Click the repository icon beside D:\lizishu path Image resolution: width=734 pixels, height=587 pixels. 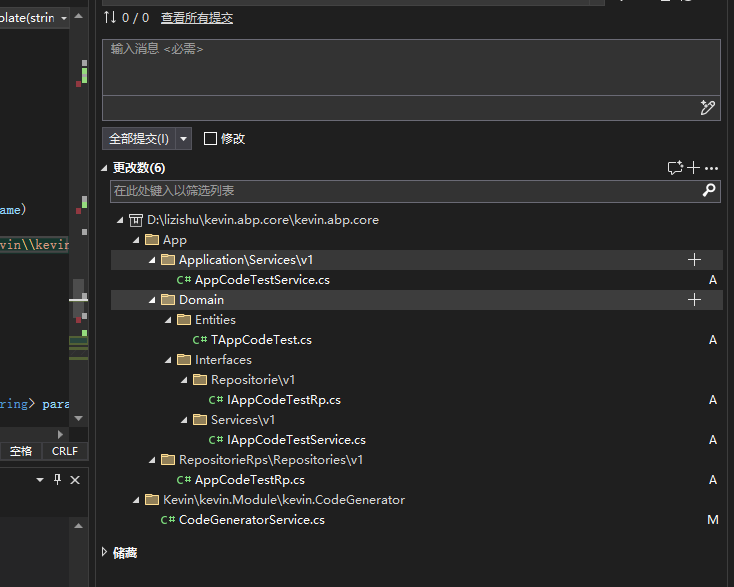pyautogui.click(x=136, y=220)
